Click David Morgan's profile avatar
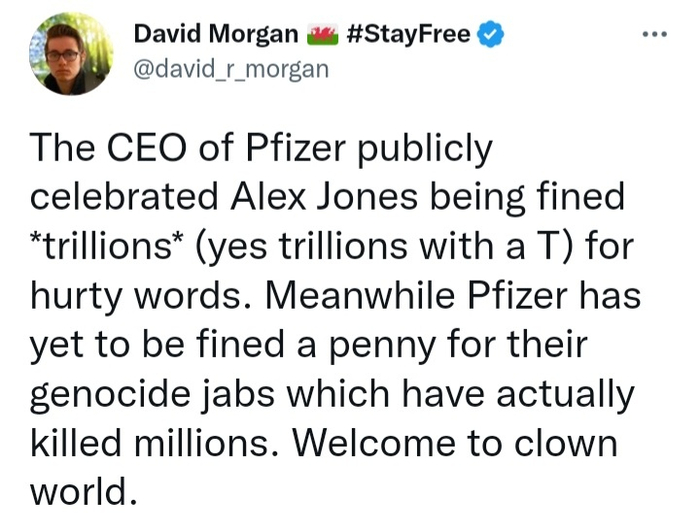 pos(71,53)
